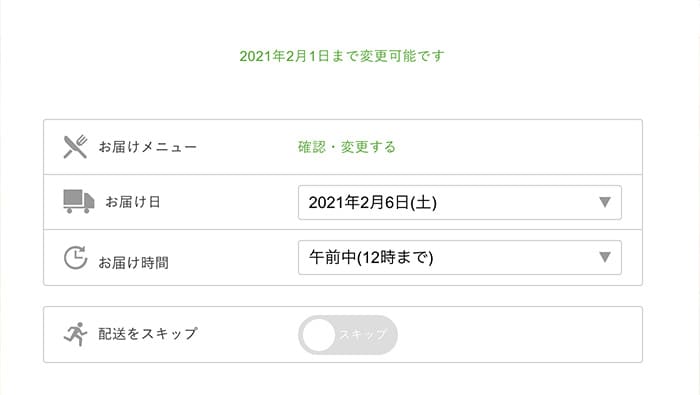
Task: Click the running person skip icon
Action: [75, 334]
